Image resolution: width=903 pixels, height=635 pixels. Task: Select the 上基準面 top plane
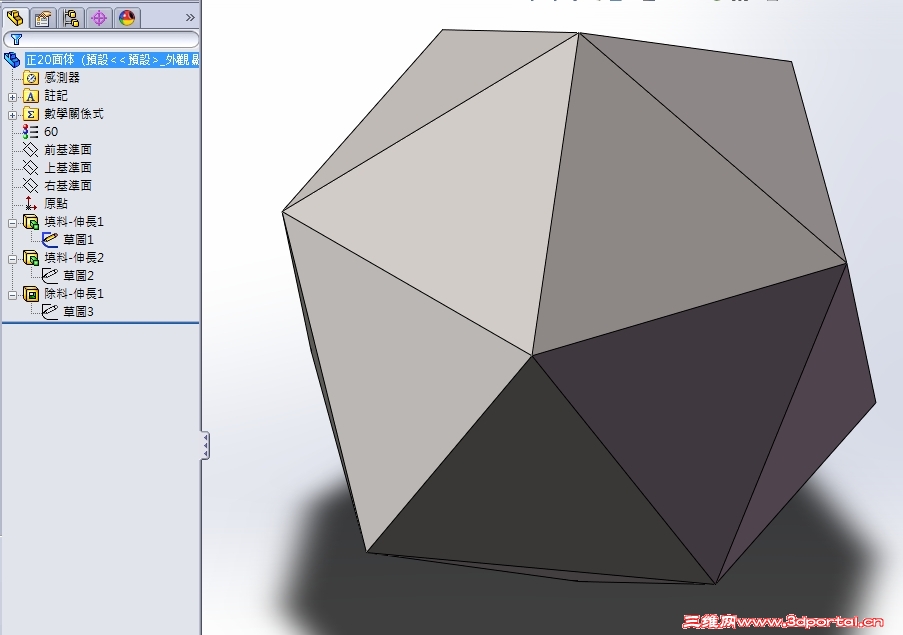point(68,168)
